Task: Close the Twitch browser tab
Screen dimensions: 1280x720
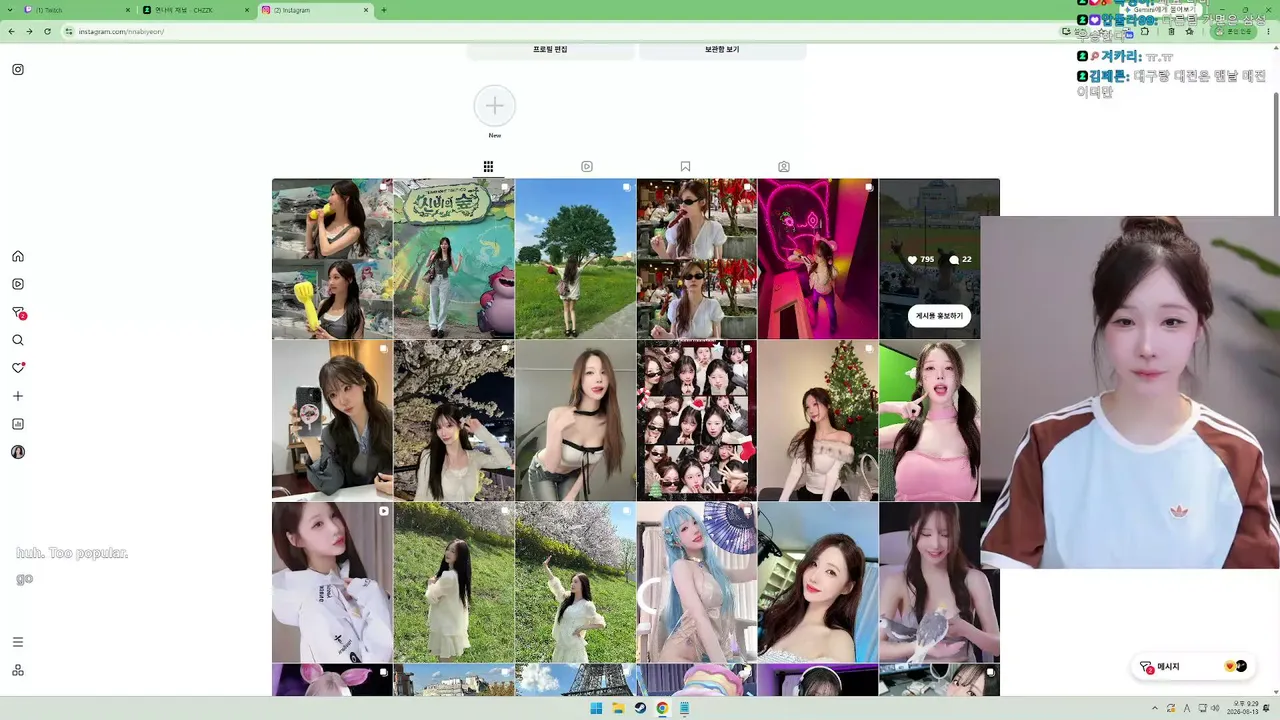Action: 128,10
